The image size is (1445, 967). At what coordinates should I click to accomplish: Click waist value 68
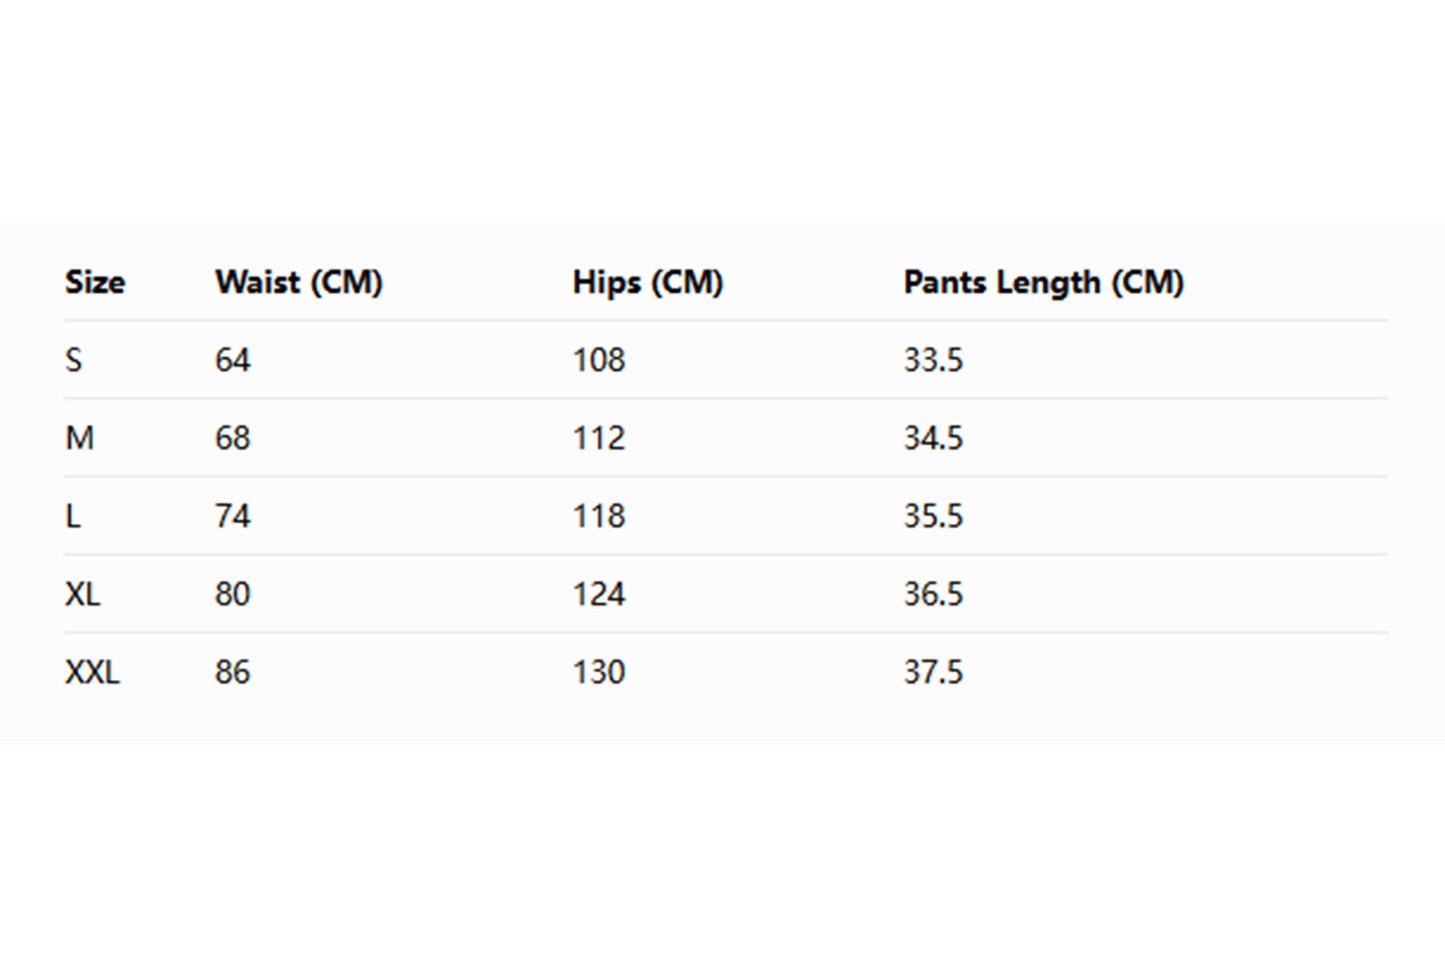[x=232, y=438]
